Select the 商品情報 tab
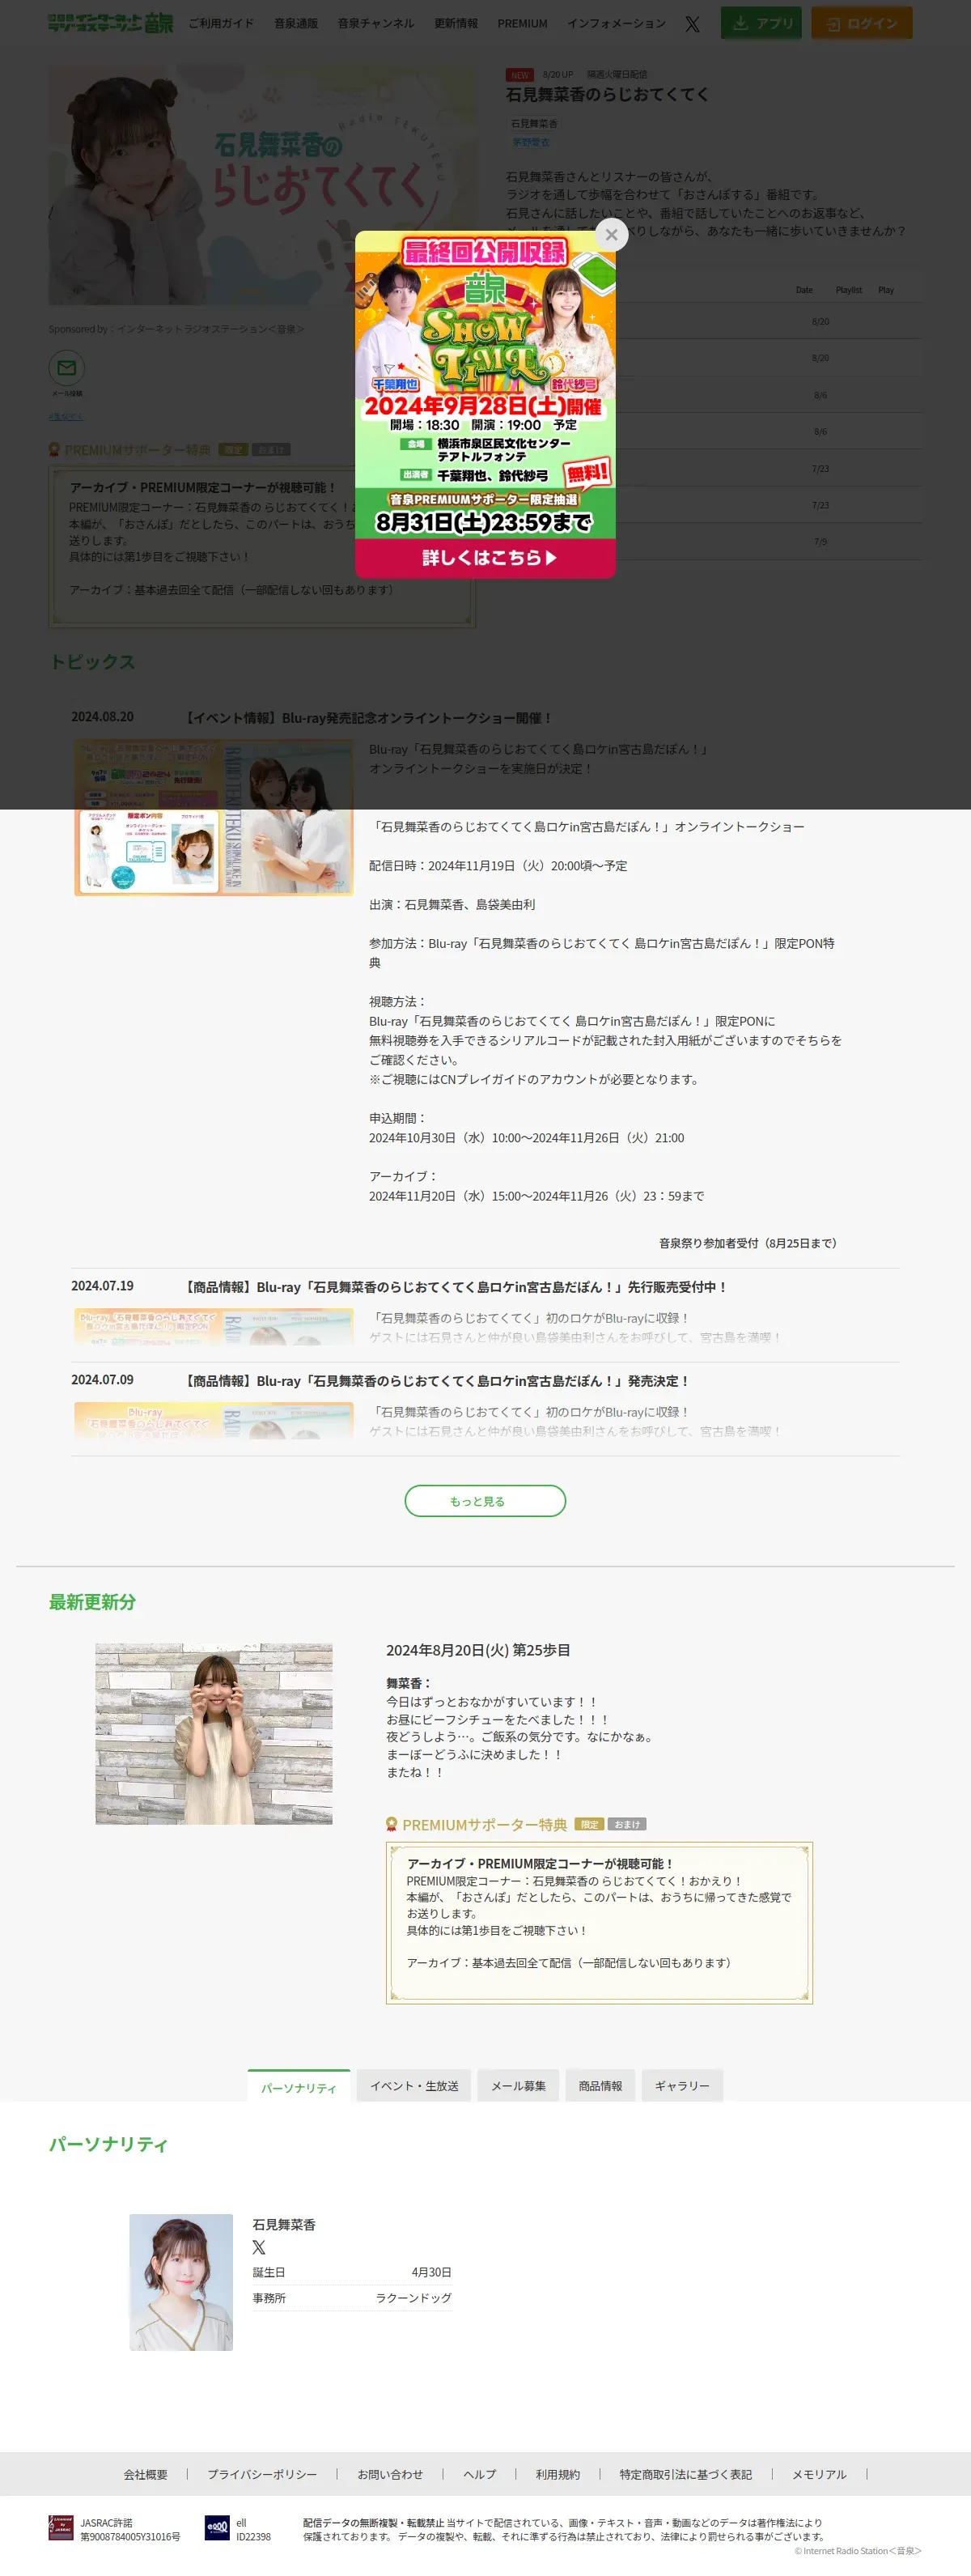The height and width of the screenshot is (2576, 971). click(x=600, y=2086)
